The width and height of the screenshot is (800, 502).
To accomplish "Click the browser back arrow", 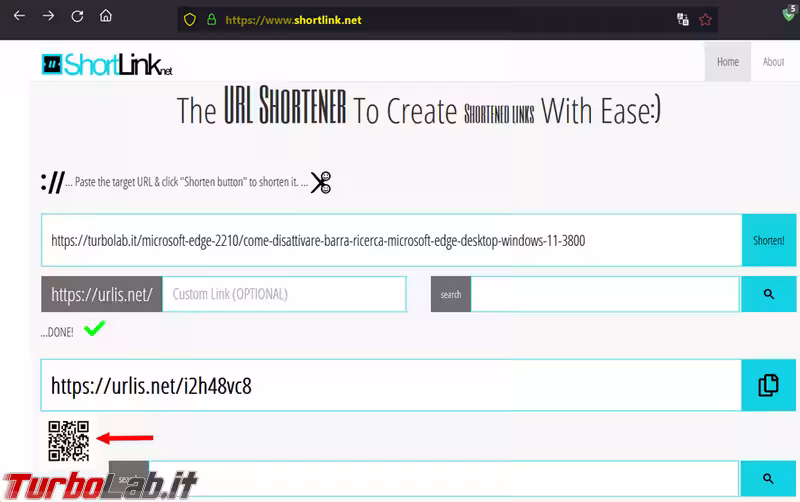I will pyautogui.click(x=19, y=17).
